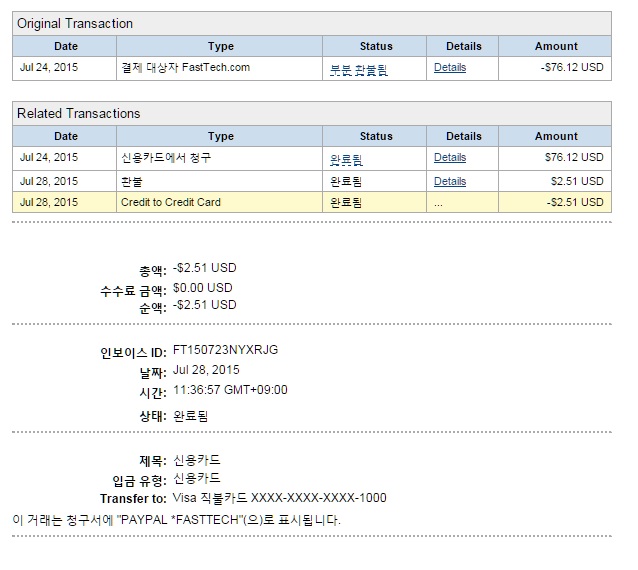Click the 총액 -$2.51 USD value
The width and height of the screenshot is (638, 570).
coord(205,268)
